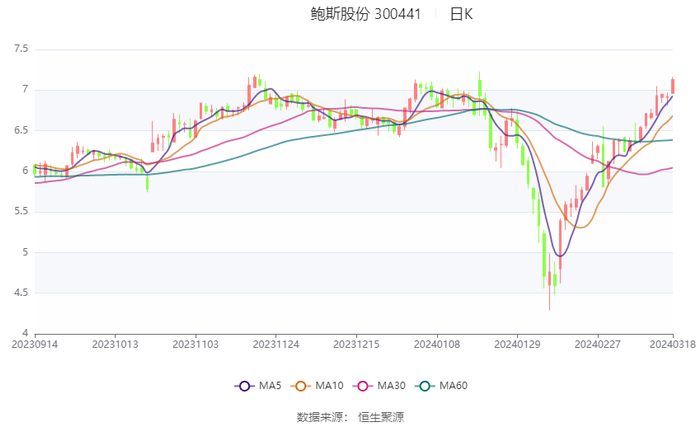Select the 20231215 date on the x-axis

357,344
